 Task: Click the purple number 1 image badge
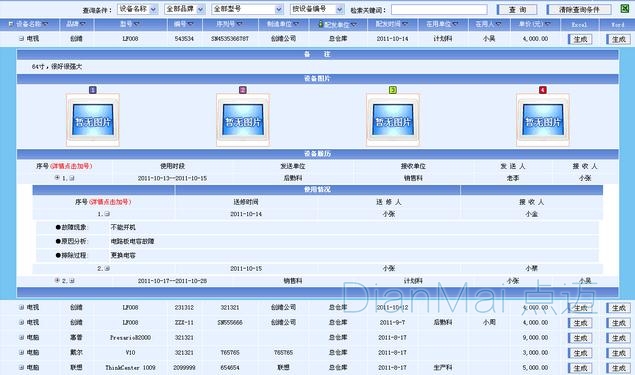pyautogui.click(x=93, y=90)
